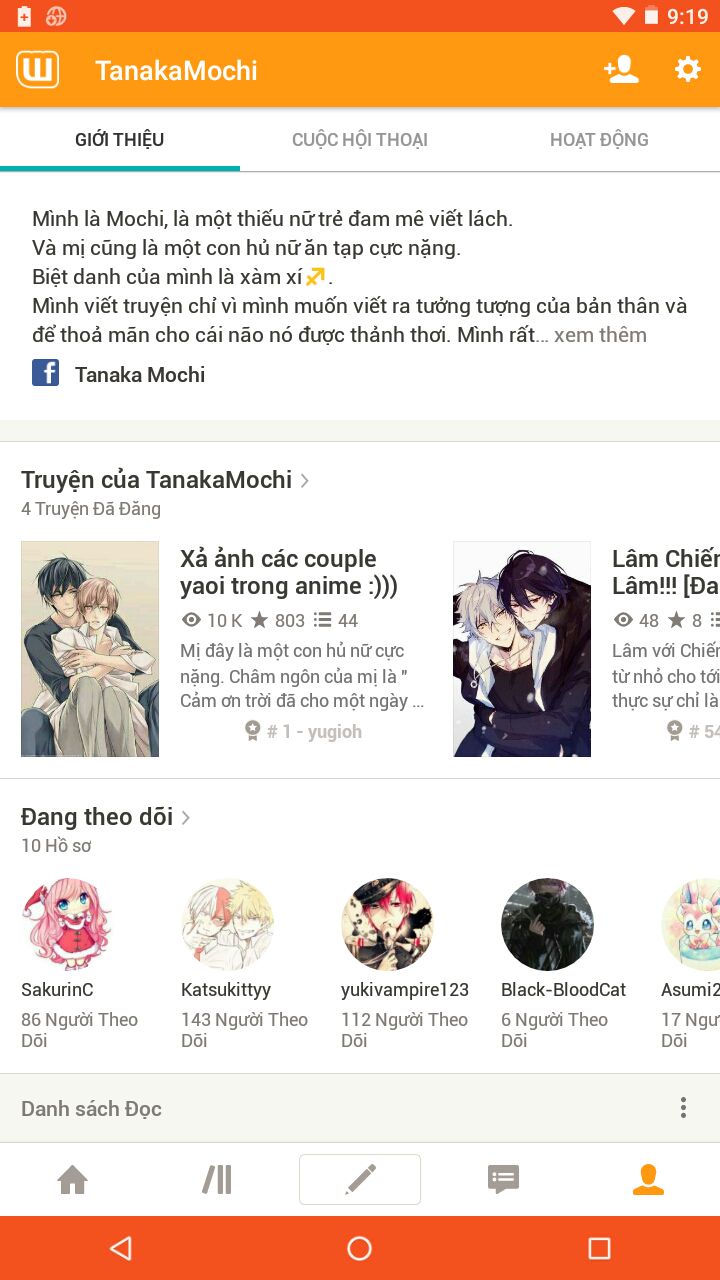Follow user via add-person icon
This screenshot has width=720, height=1280.
621,69
